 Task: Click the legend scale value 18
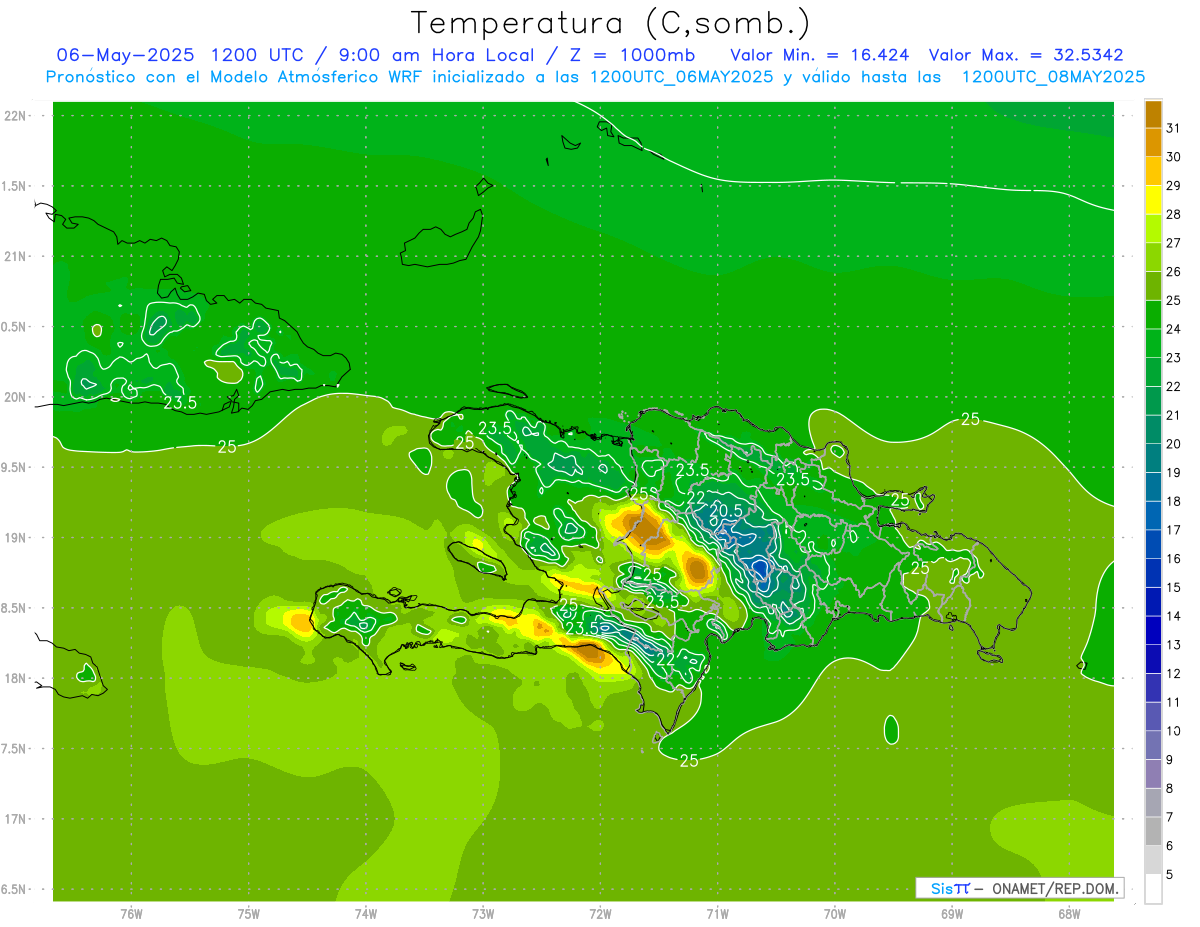pos(1173,502)
